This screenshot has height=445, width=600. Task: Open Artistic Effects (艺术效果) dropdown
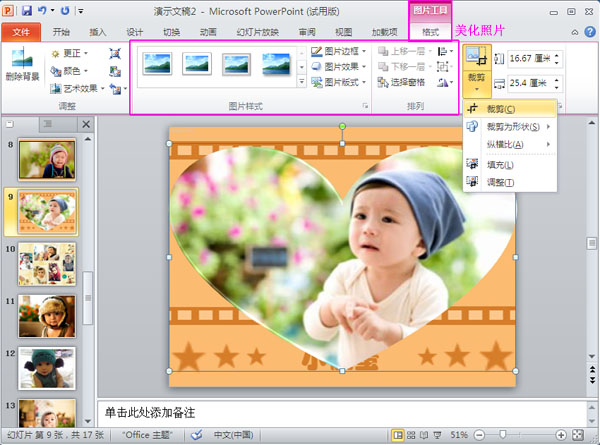point(78,88)
